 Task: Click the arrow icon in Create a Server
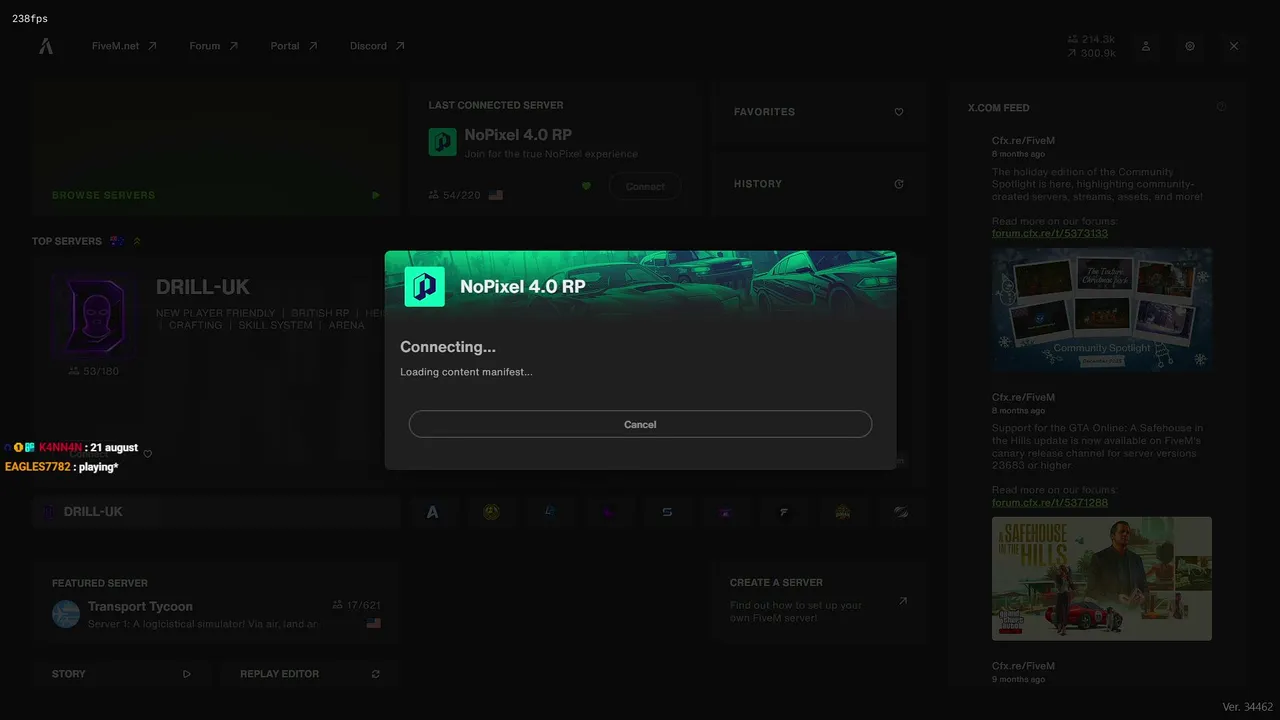903,601
